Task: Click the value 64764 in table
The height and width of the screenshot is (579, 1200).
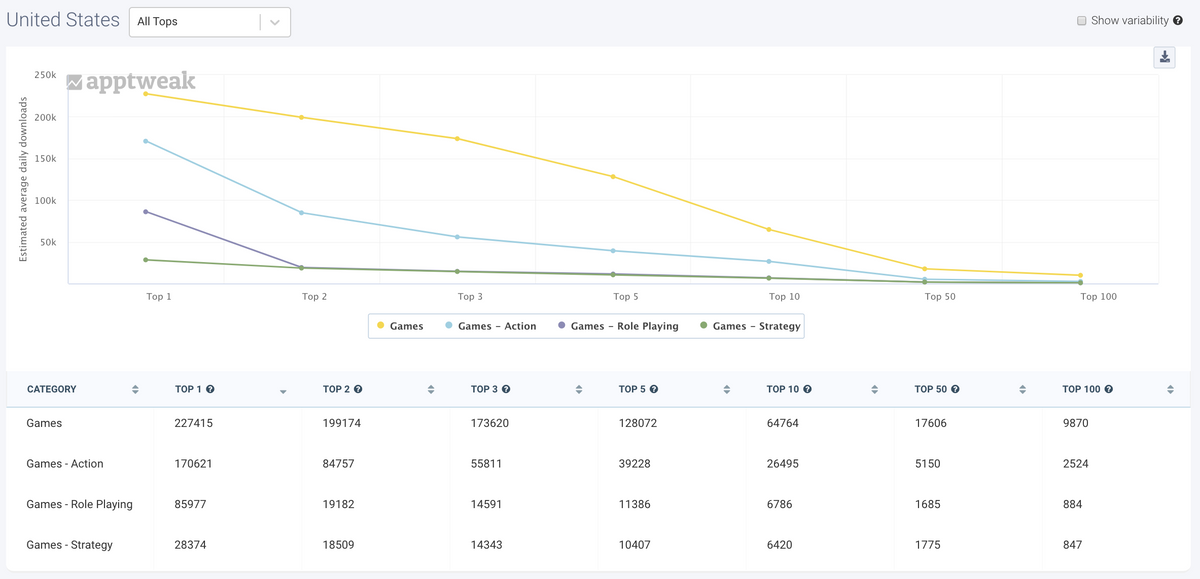Action: pyautogui.click(x=783, y=423)
